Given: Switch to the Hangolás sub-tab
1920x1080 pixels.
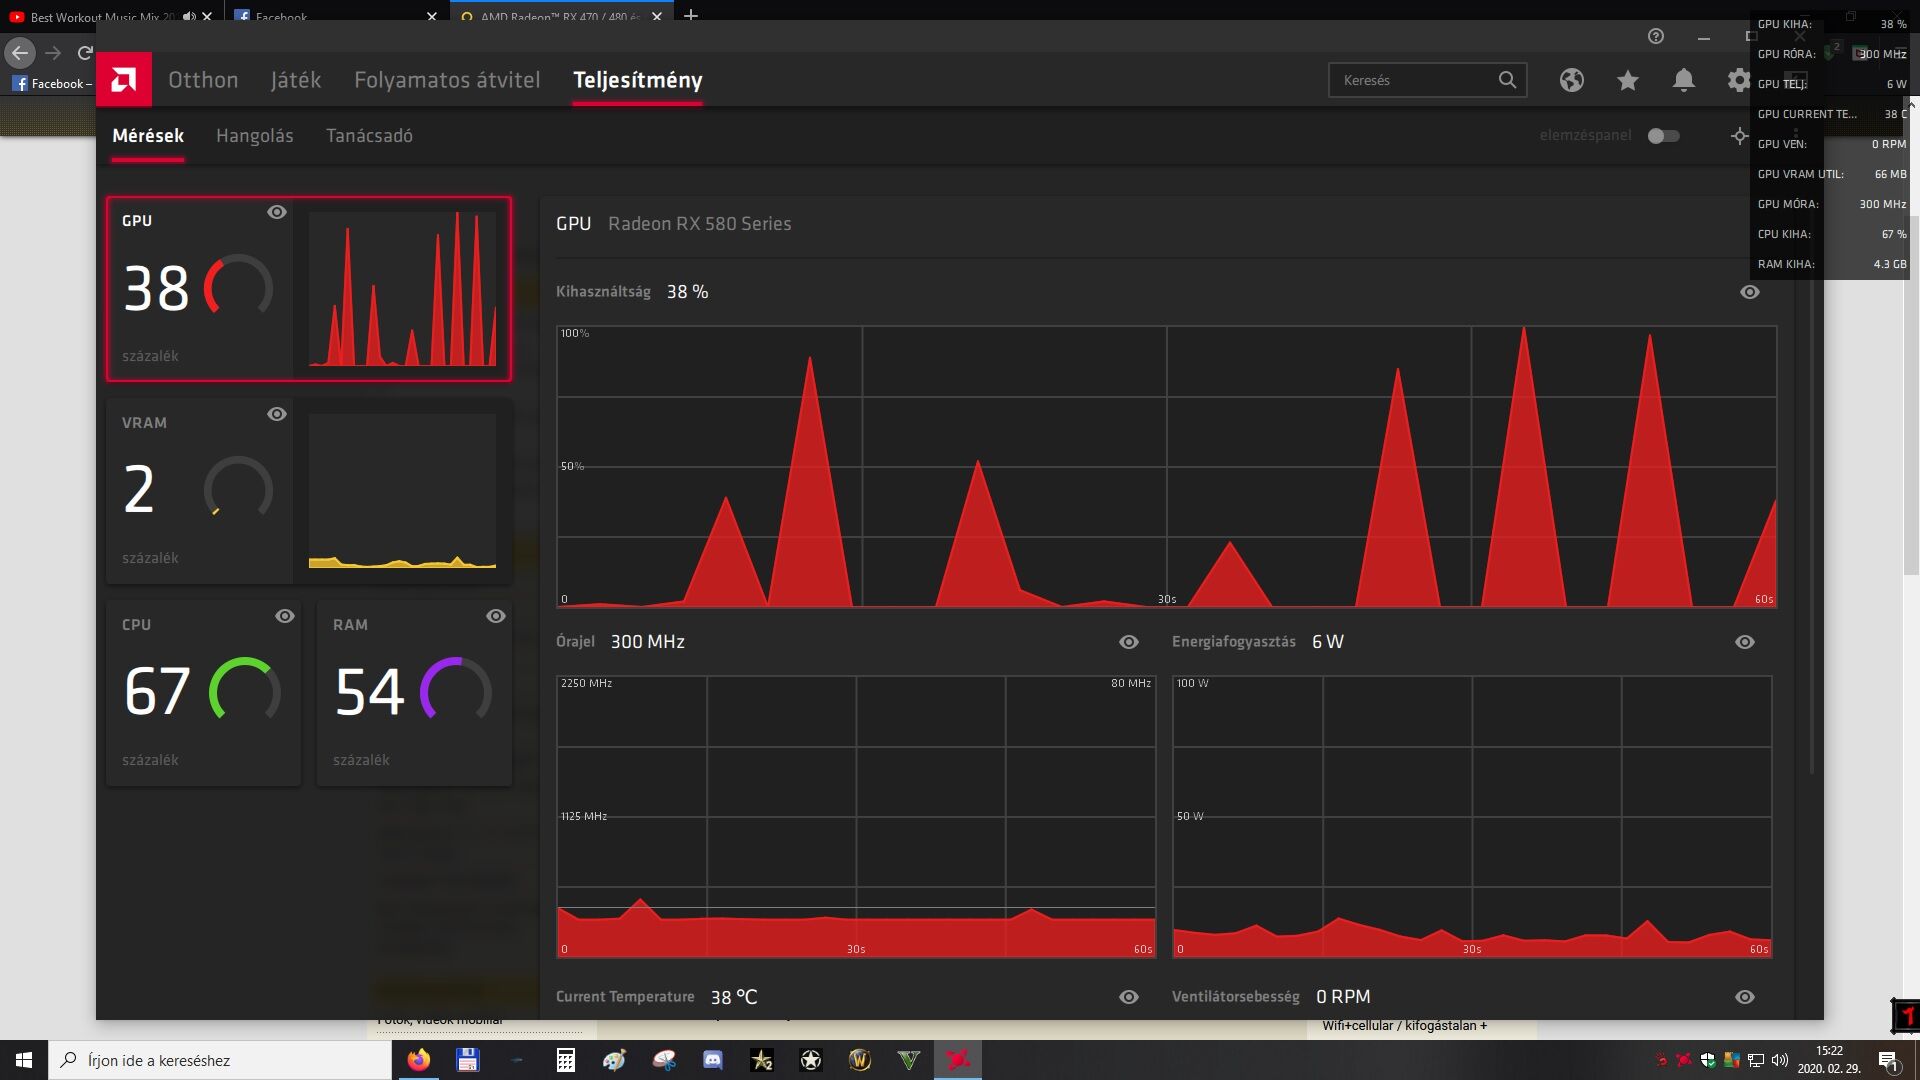Looking at the screenshot, I should (x=255, y=136).
